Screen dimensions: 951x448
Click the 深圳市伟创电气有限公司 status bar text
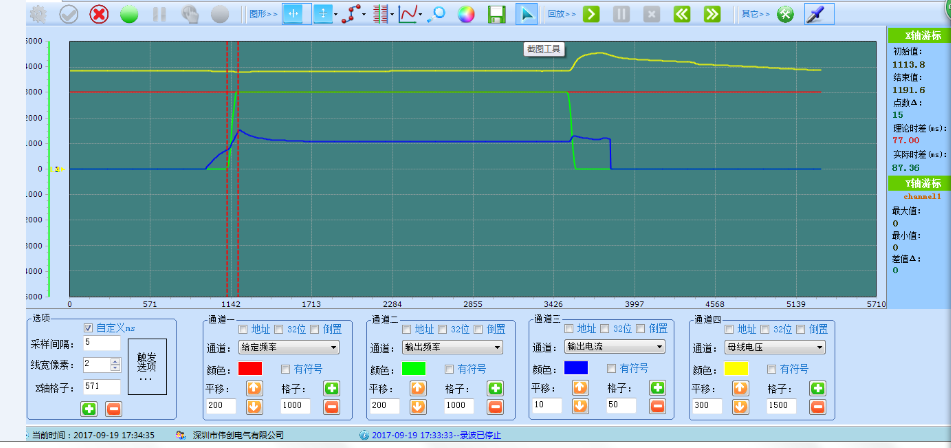tap(238, 435)
